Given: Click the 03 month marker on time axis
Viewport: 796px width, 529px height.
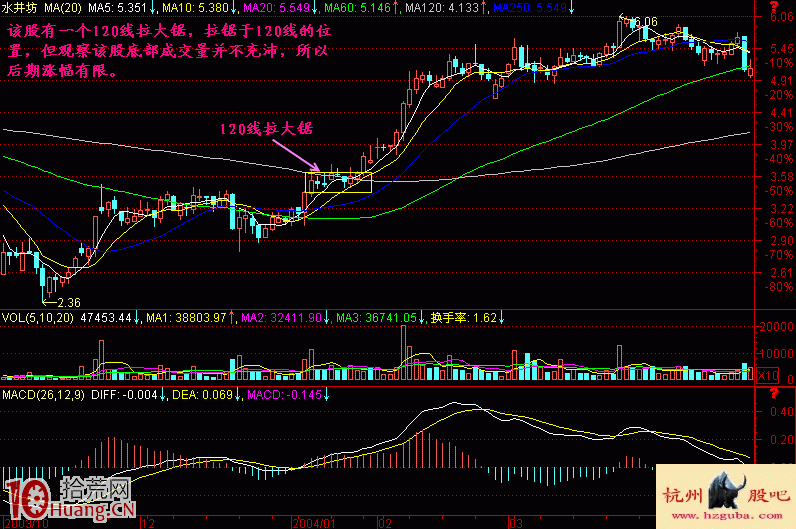Looking at the screenshot, I should click(x=516, y=523).
